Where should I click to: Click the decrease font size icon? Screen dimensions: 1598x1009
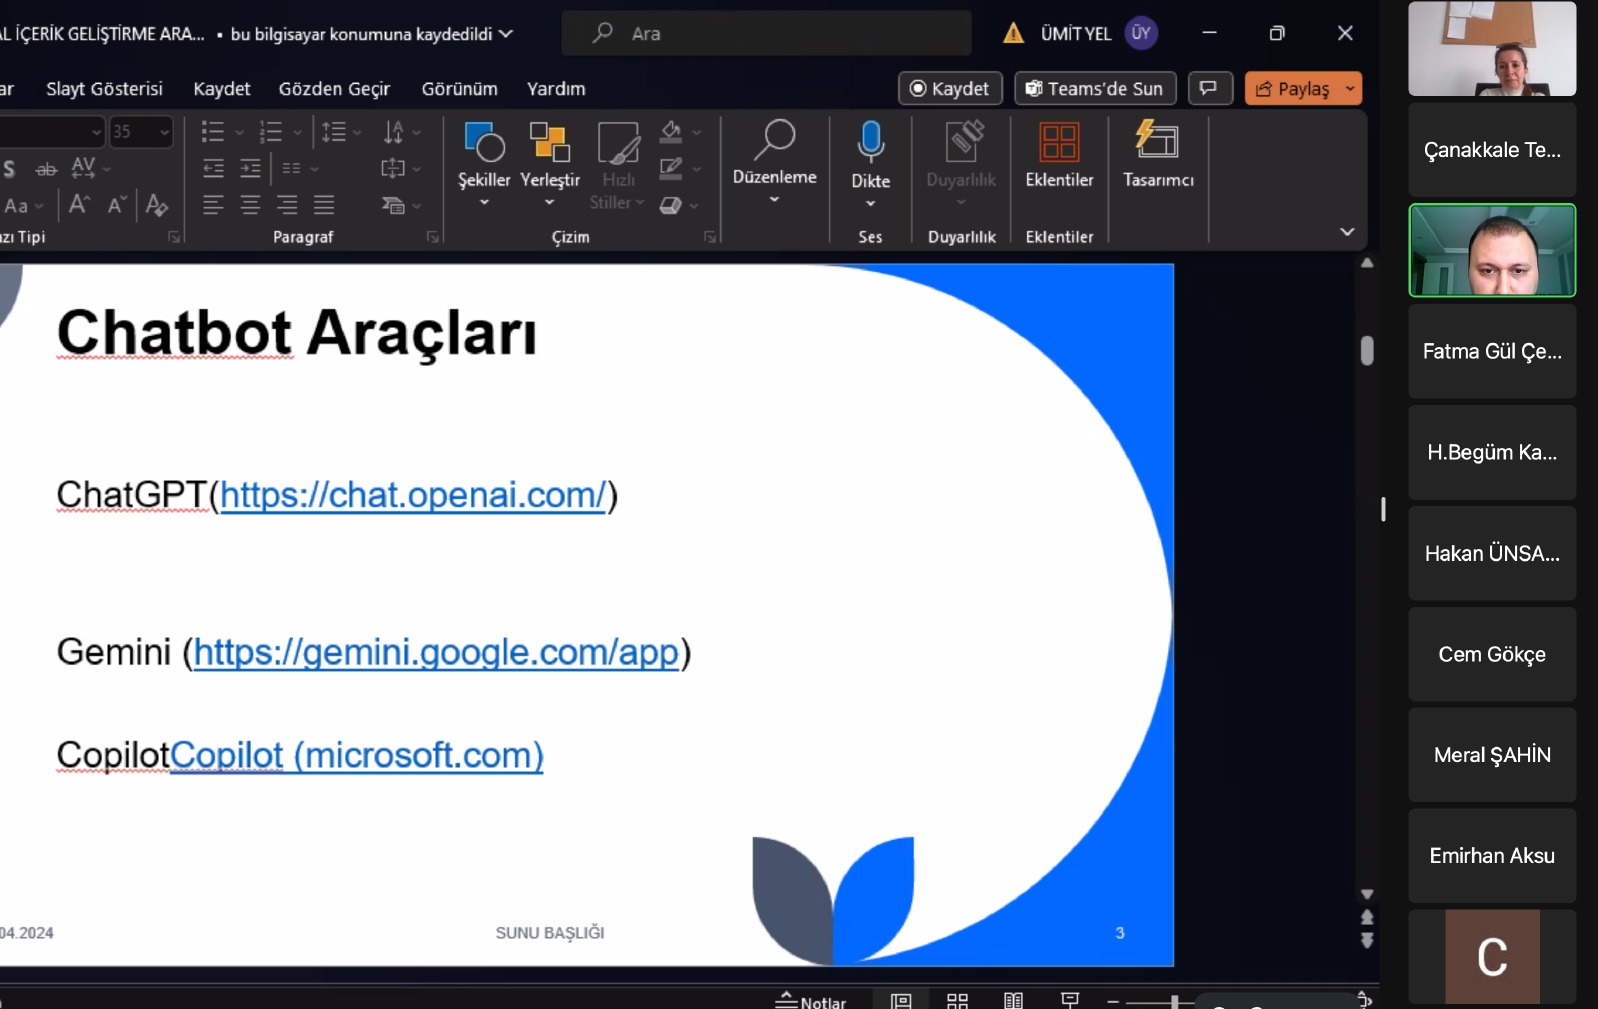coord(116,205)
